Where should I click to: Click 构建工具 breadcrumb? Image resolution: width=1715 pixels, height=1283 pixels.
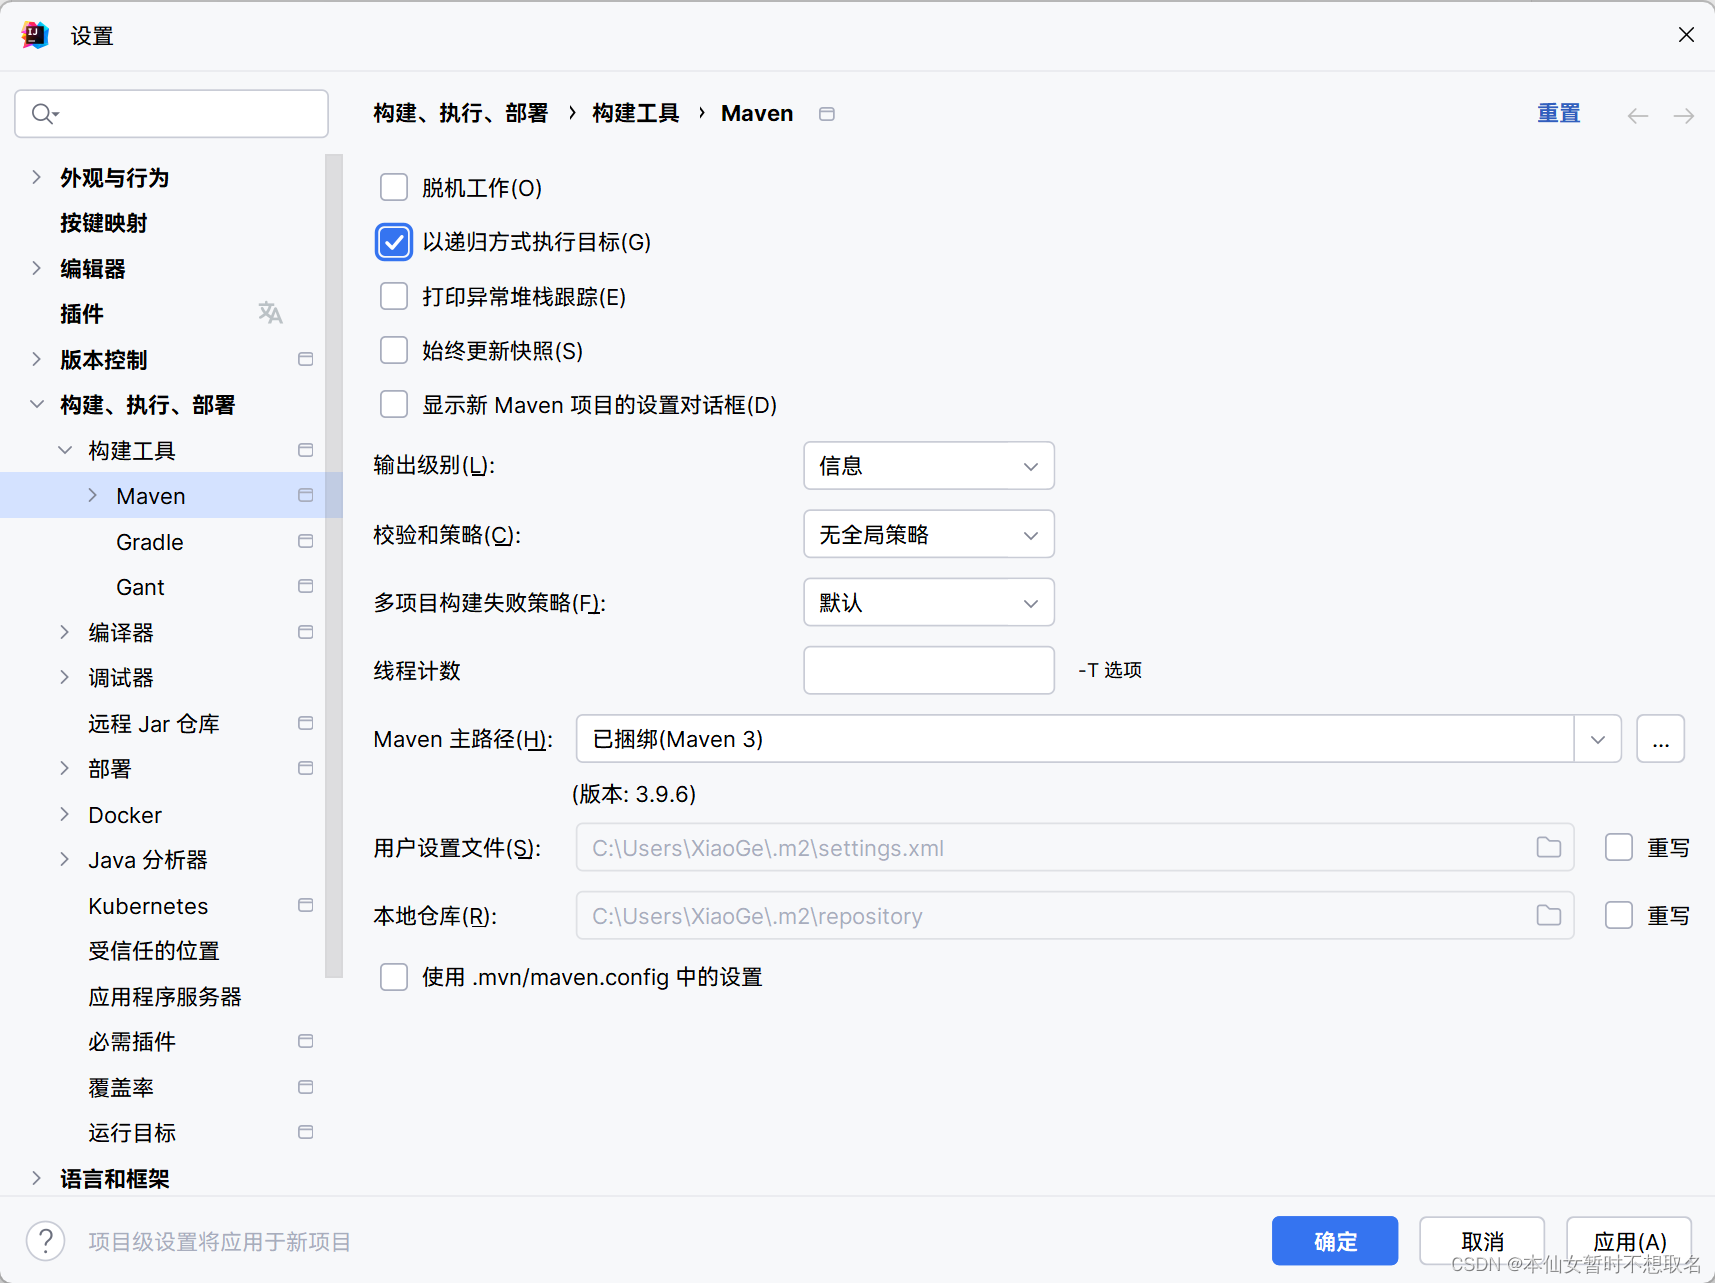click(636, 114)
